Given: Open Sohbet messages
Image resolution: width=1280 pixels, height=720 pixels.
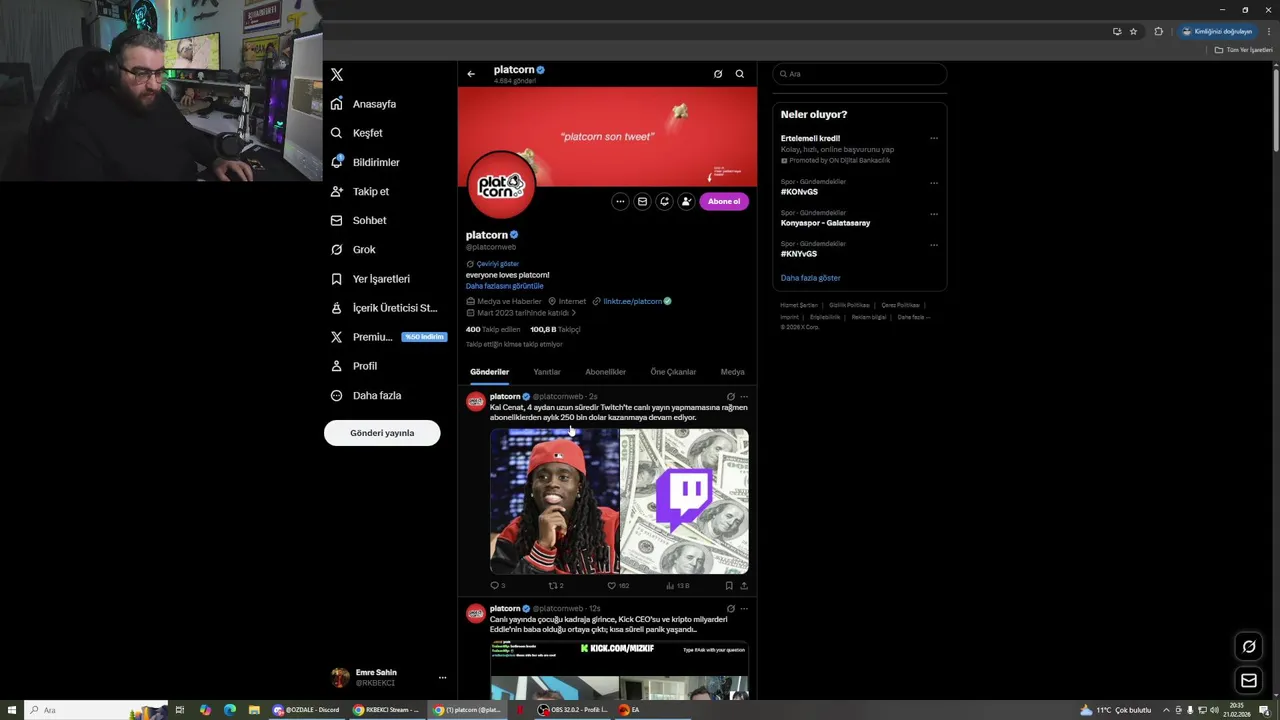Looking at the screenshot, I should pyautogui.click(x=358, y=220).
